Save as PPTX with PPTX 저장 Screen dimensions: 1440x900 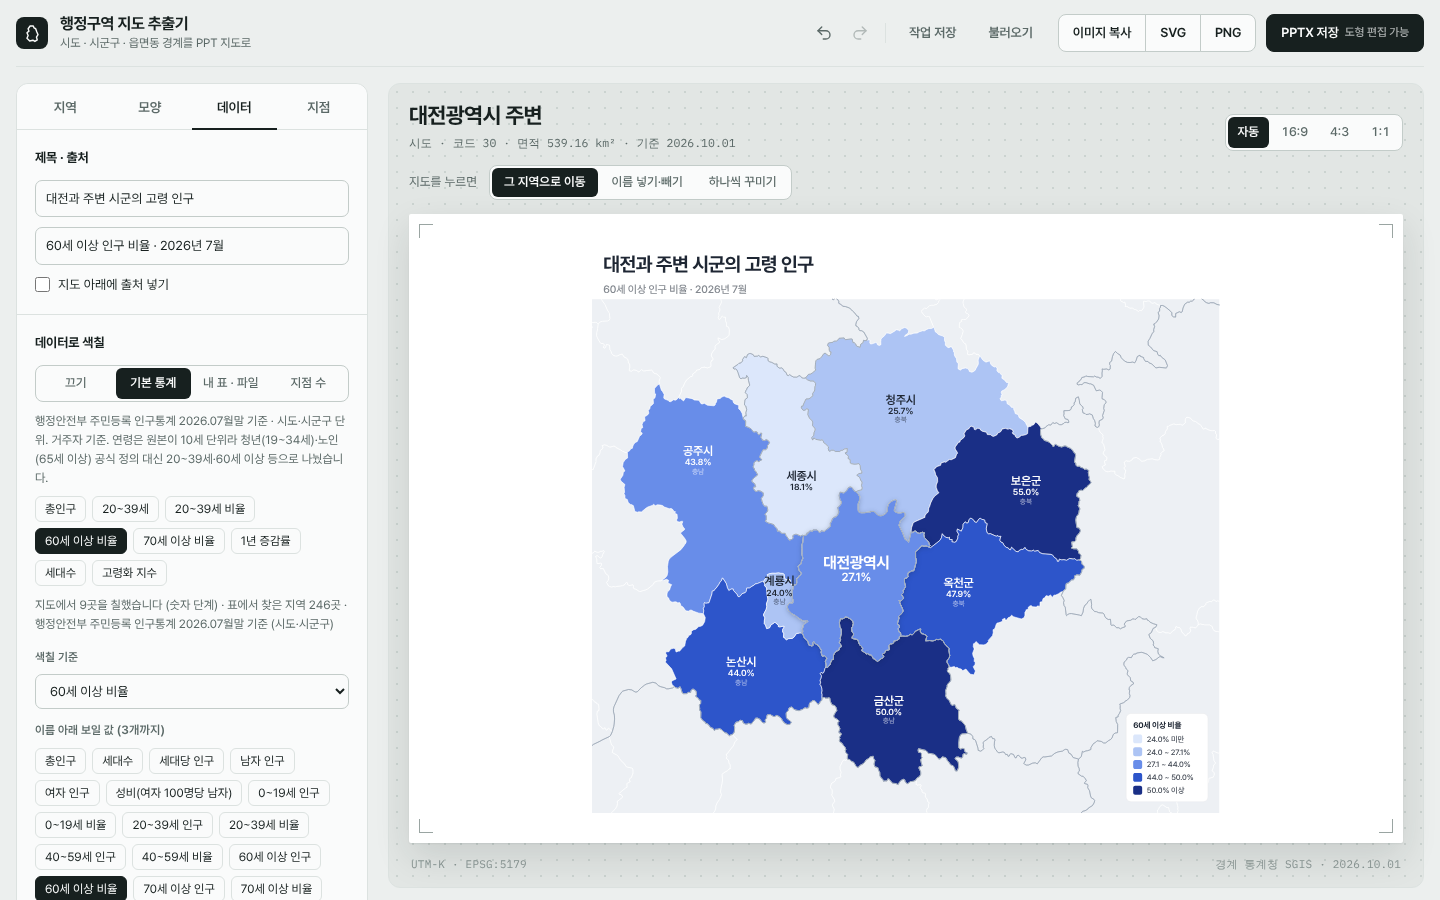[1345, 33]
